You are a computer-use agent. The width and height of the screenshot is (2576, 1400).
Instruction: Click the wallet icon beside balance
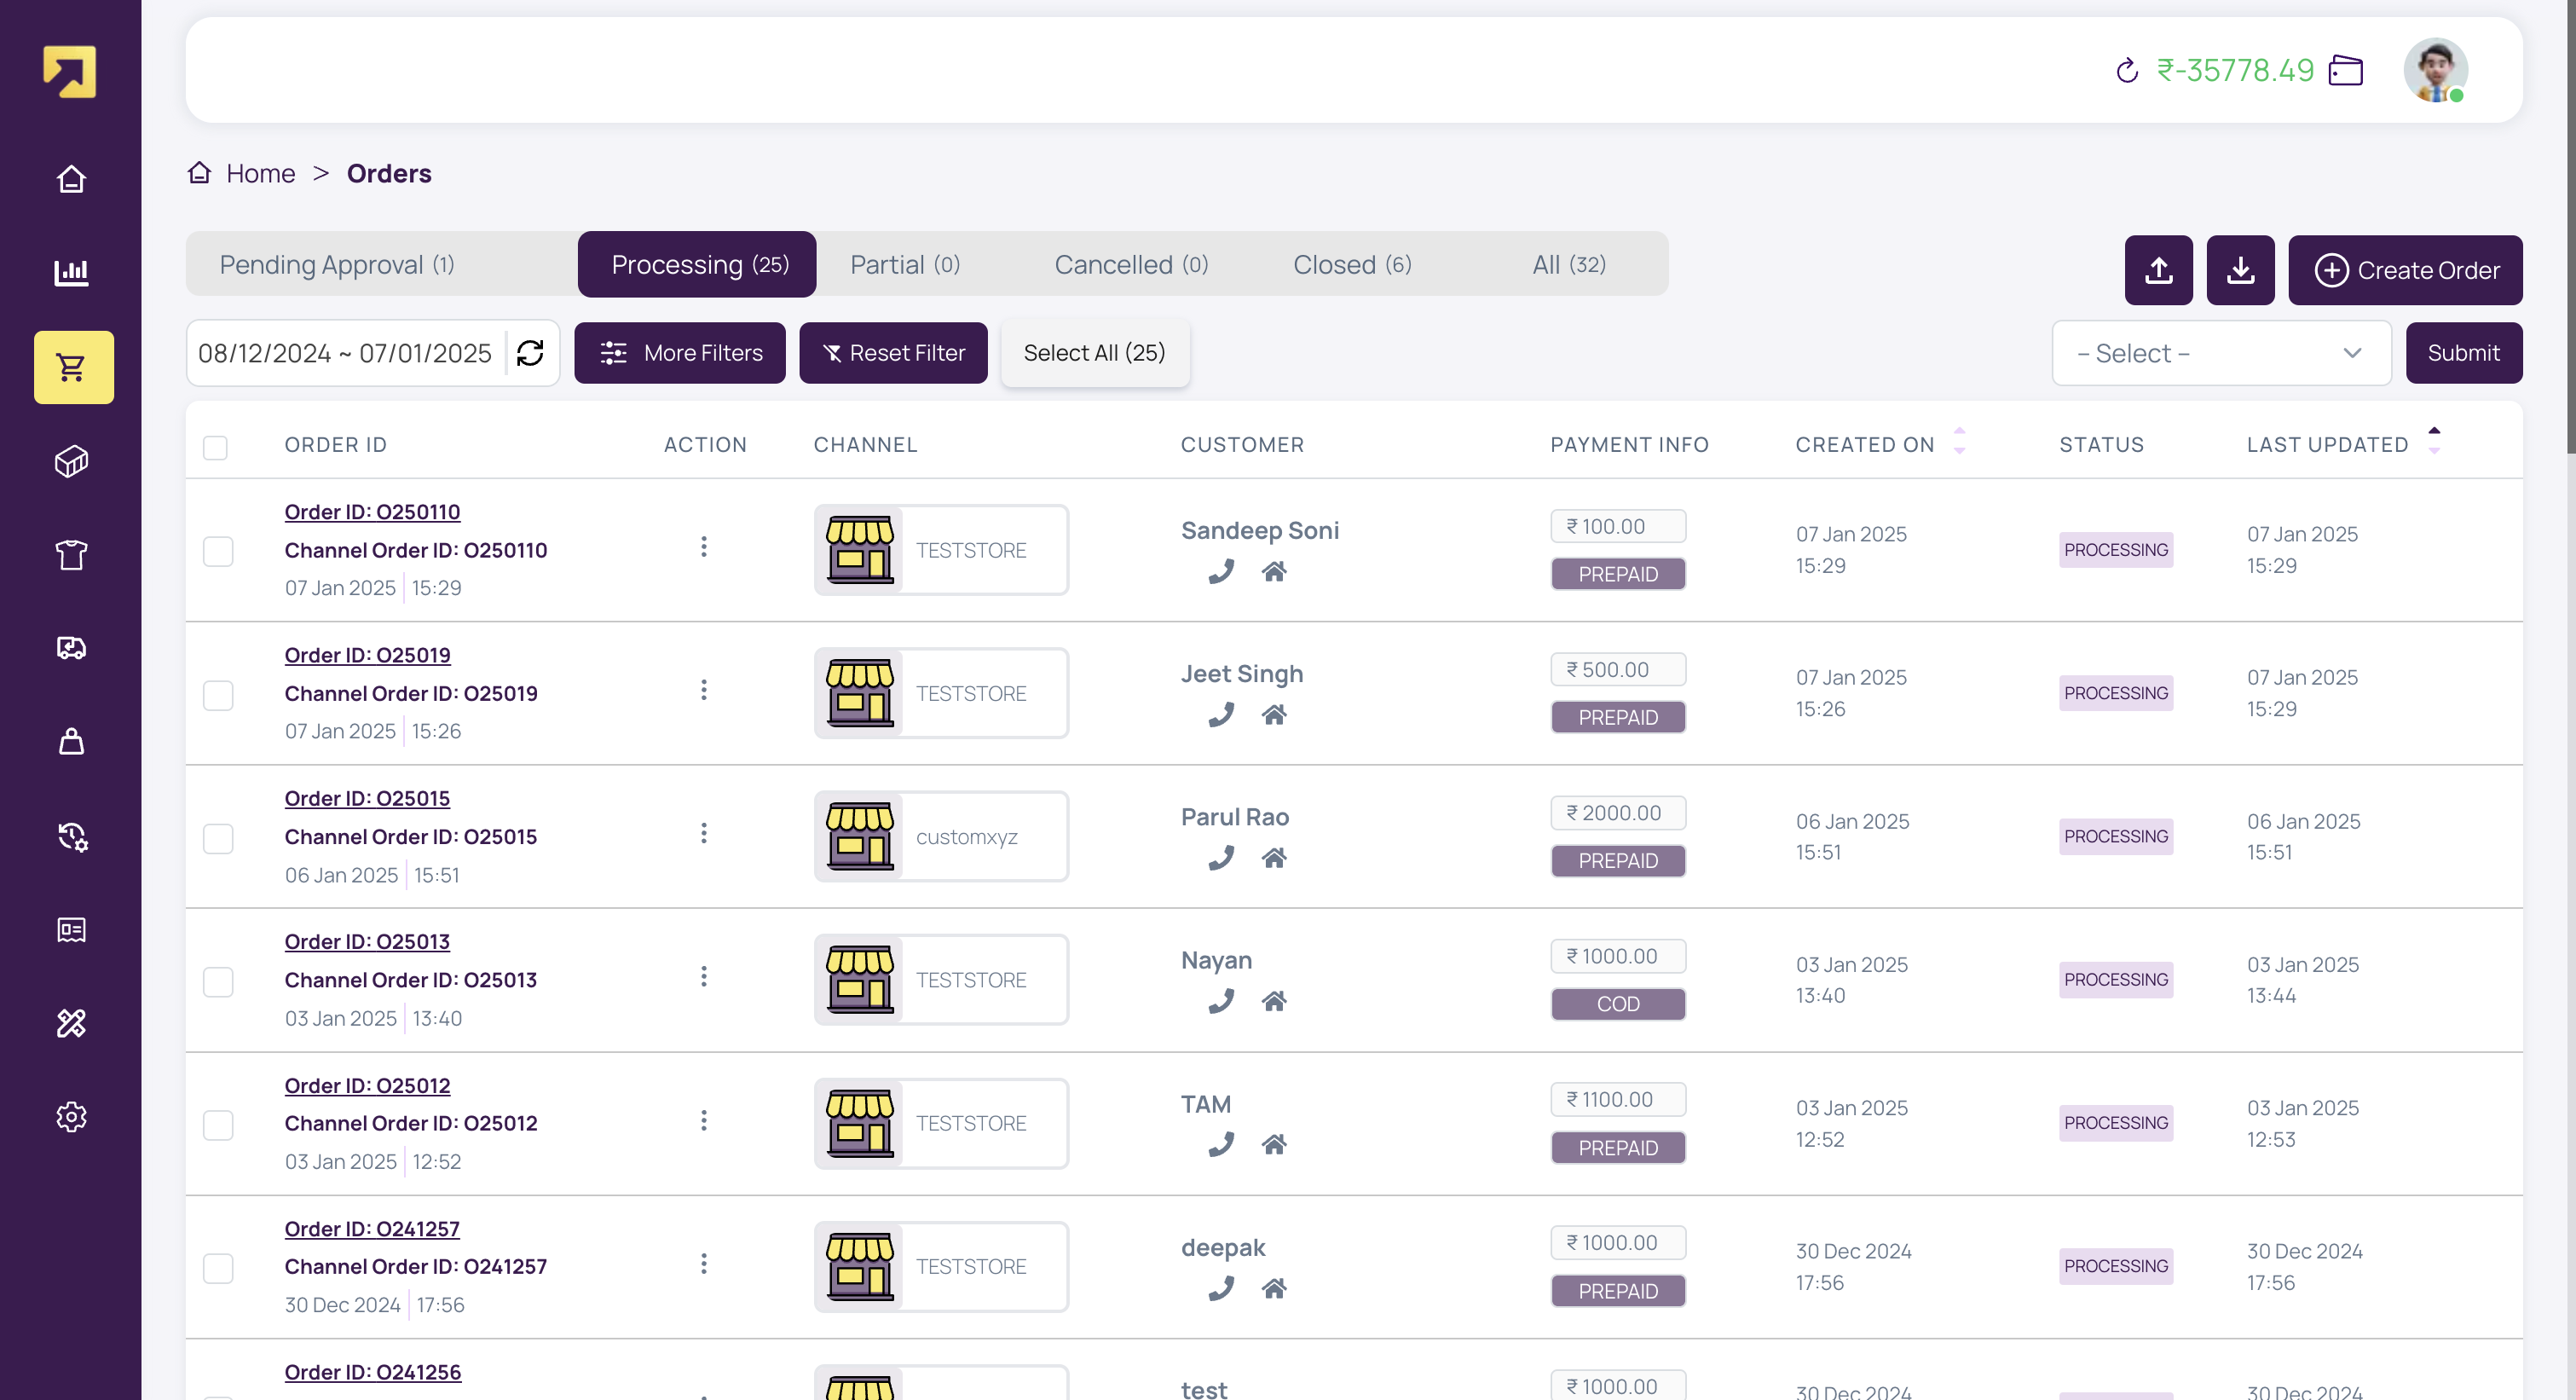(x=2345, y=71)
